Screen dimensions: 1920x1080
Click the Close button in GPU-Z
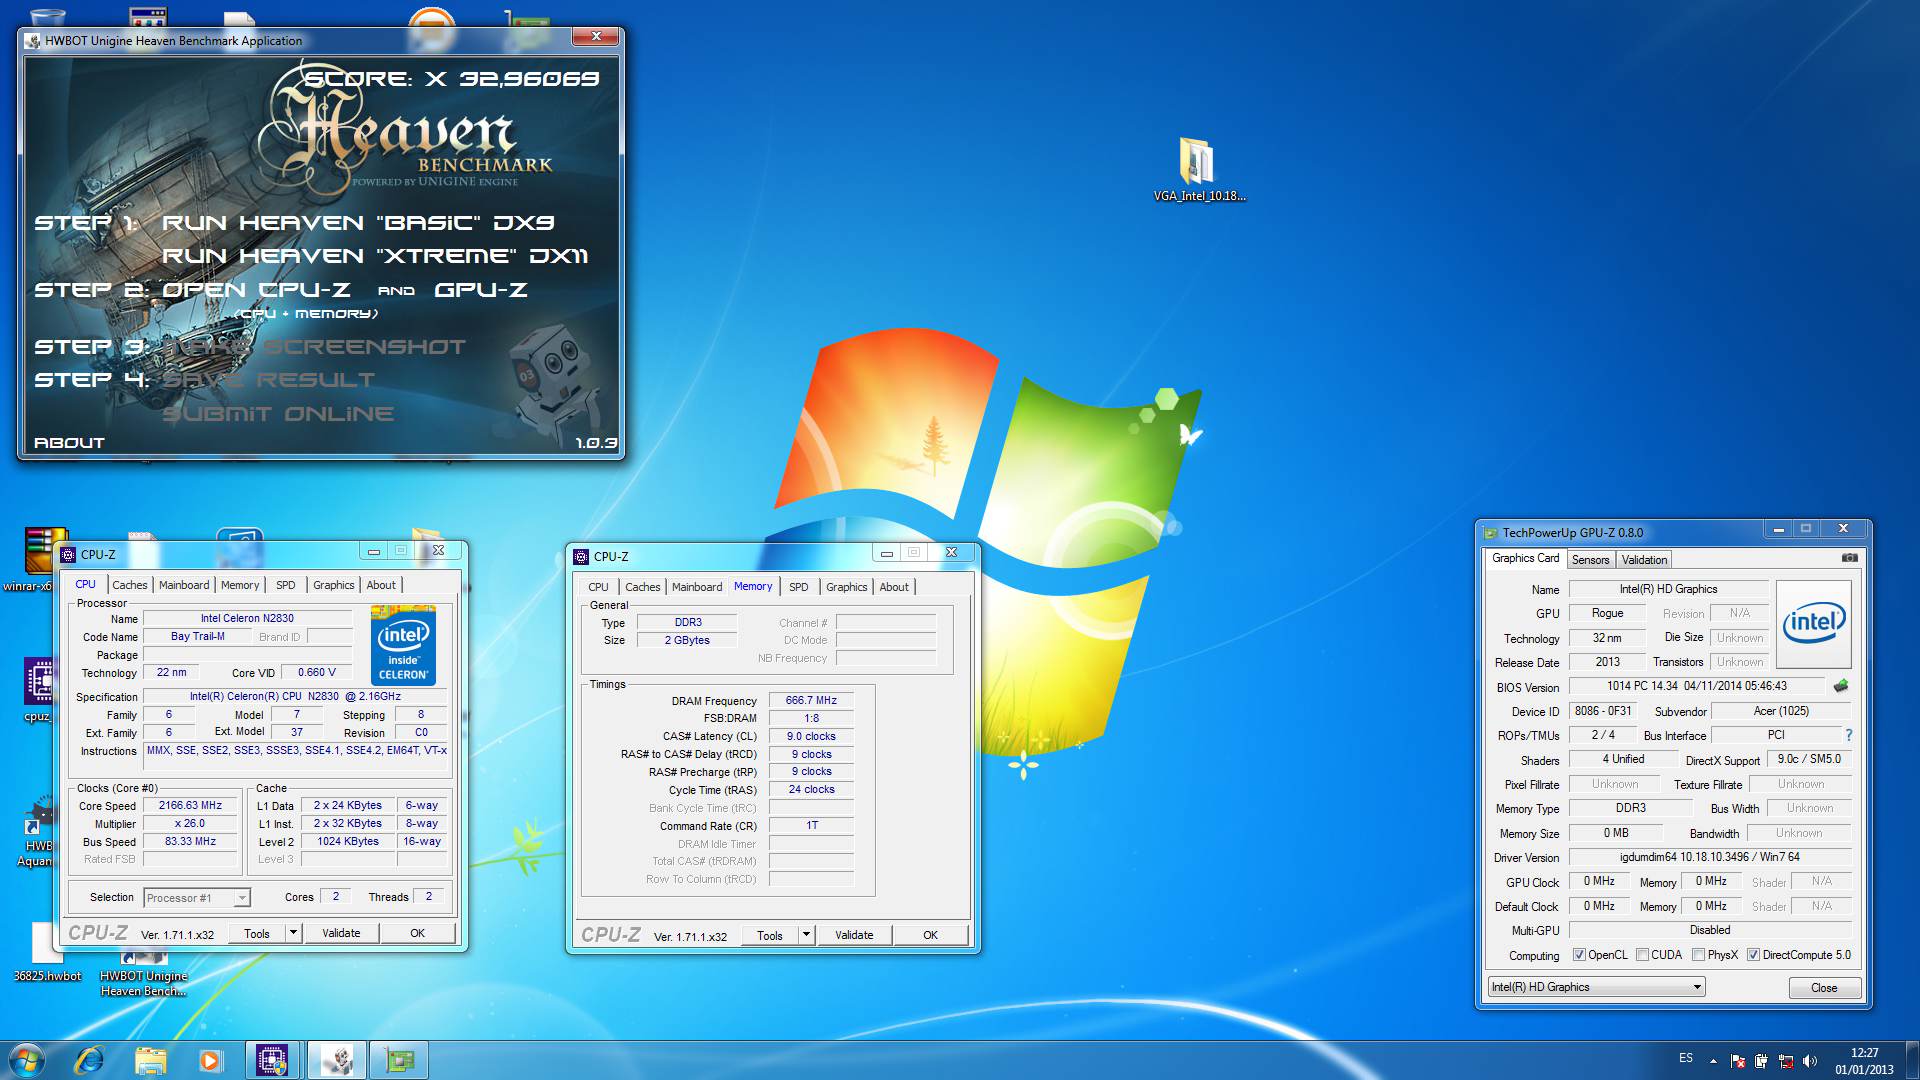tap(1824, 987)
